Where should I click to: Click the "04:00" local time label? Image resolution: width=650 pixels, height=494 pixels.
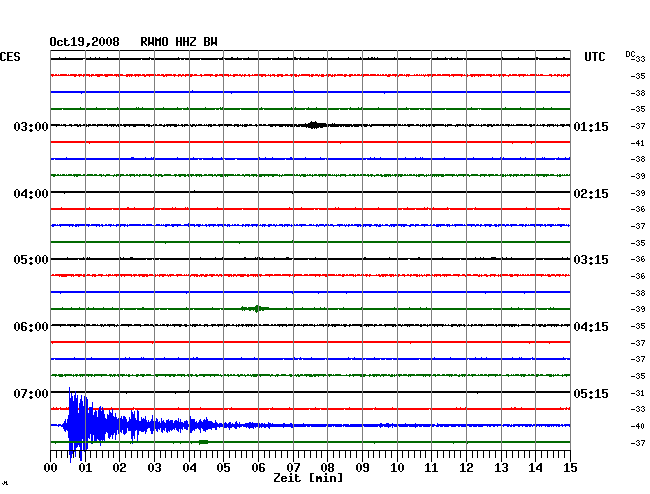coord(31,194)
